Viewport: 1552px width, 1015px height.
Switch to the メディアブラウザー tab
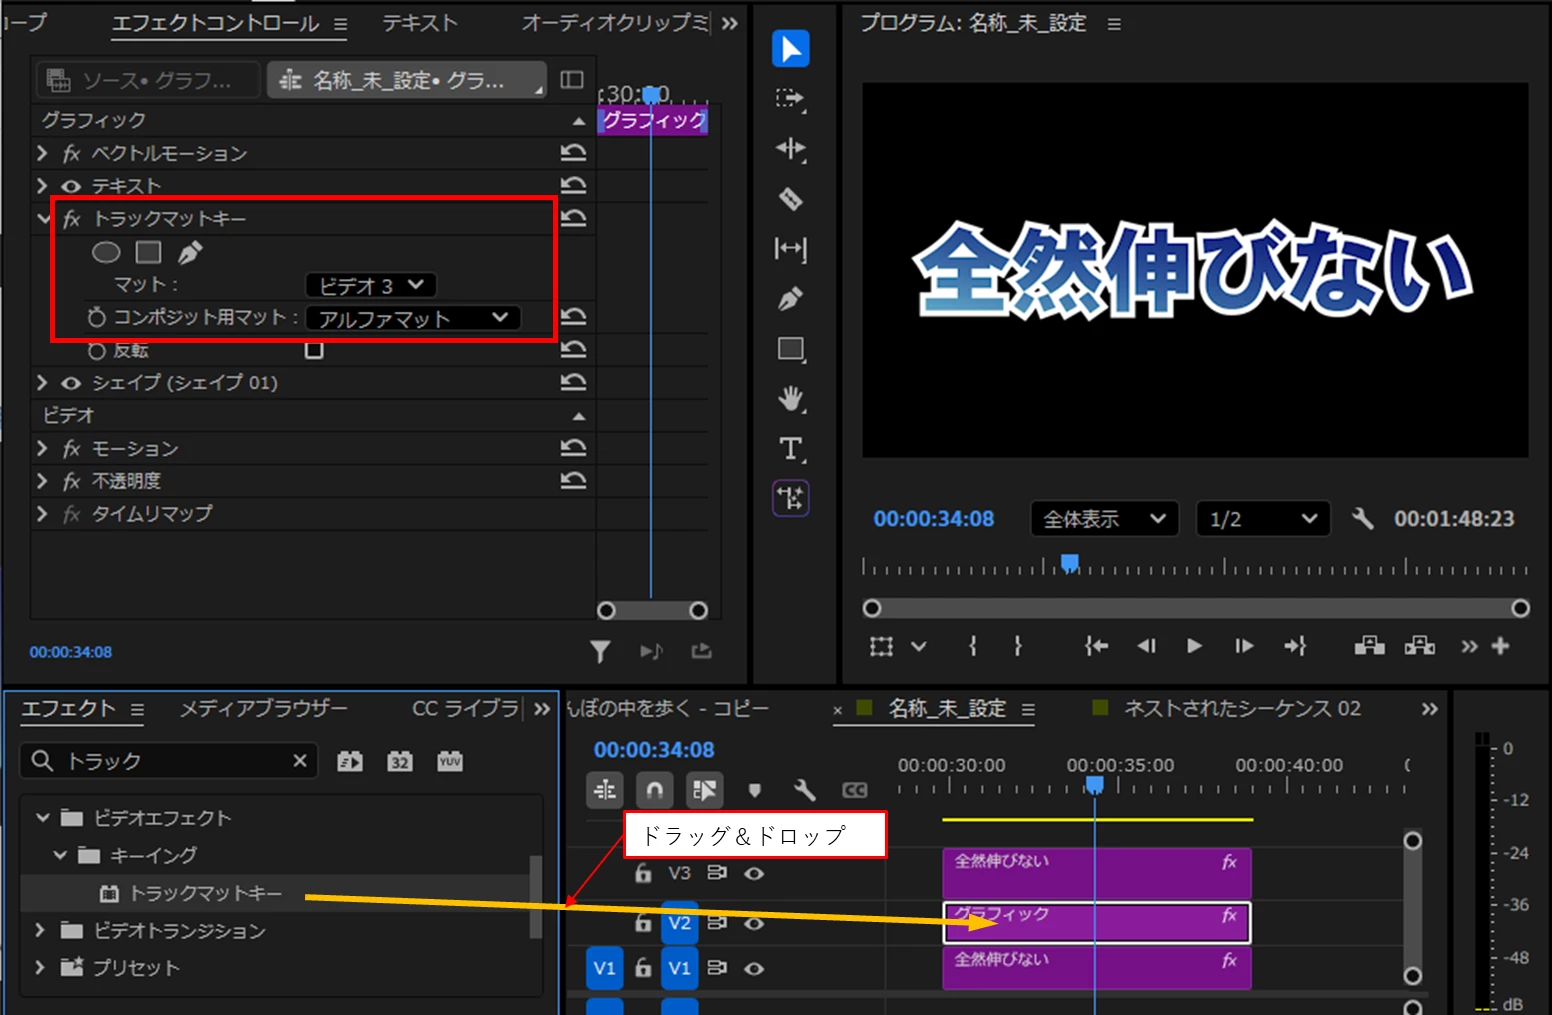click(264, 708)
